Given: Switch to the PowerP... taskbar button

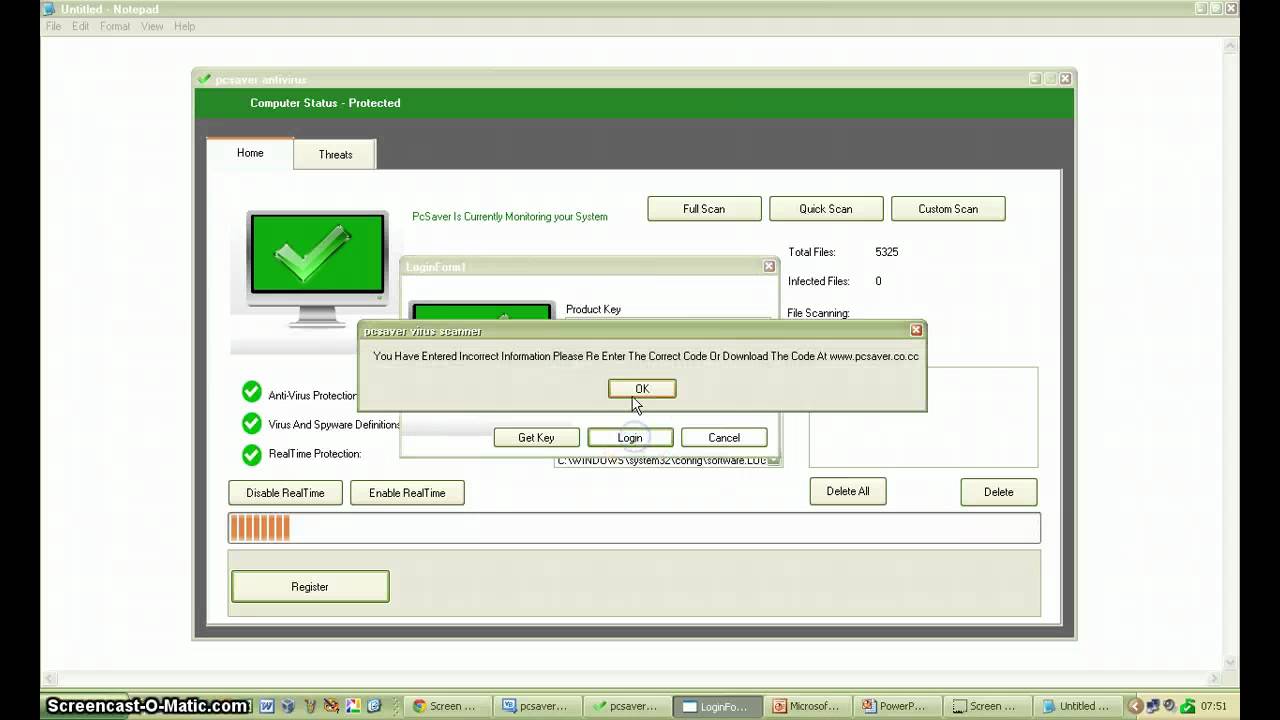Looking at the screenshot, I should (x=898, y=706).
